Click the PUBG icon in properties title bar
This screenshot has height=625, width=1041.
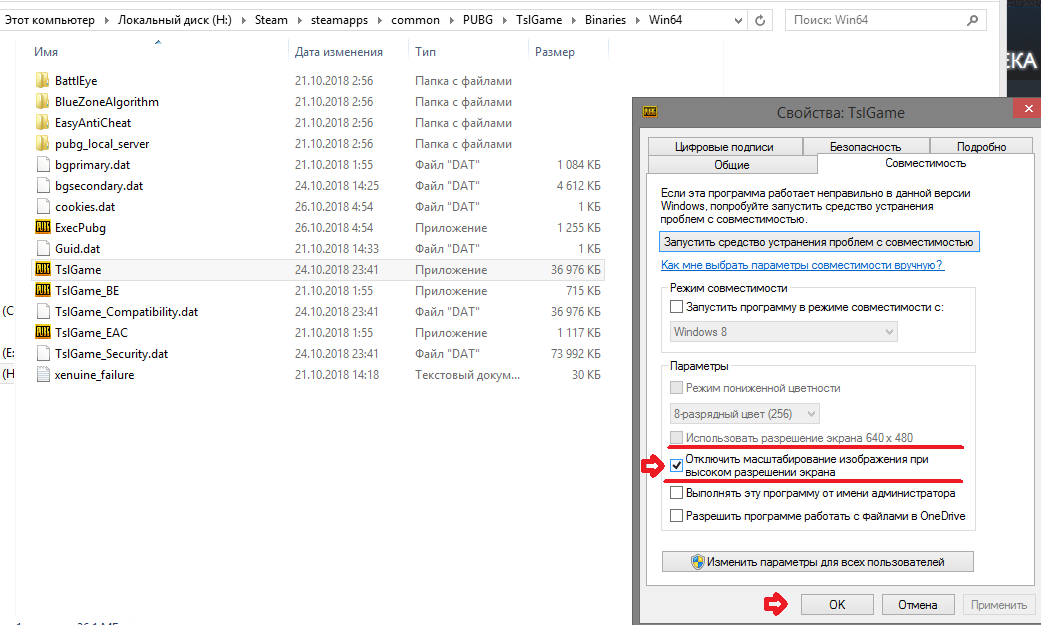pos(649,112)
